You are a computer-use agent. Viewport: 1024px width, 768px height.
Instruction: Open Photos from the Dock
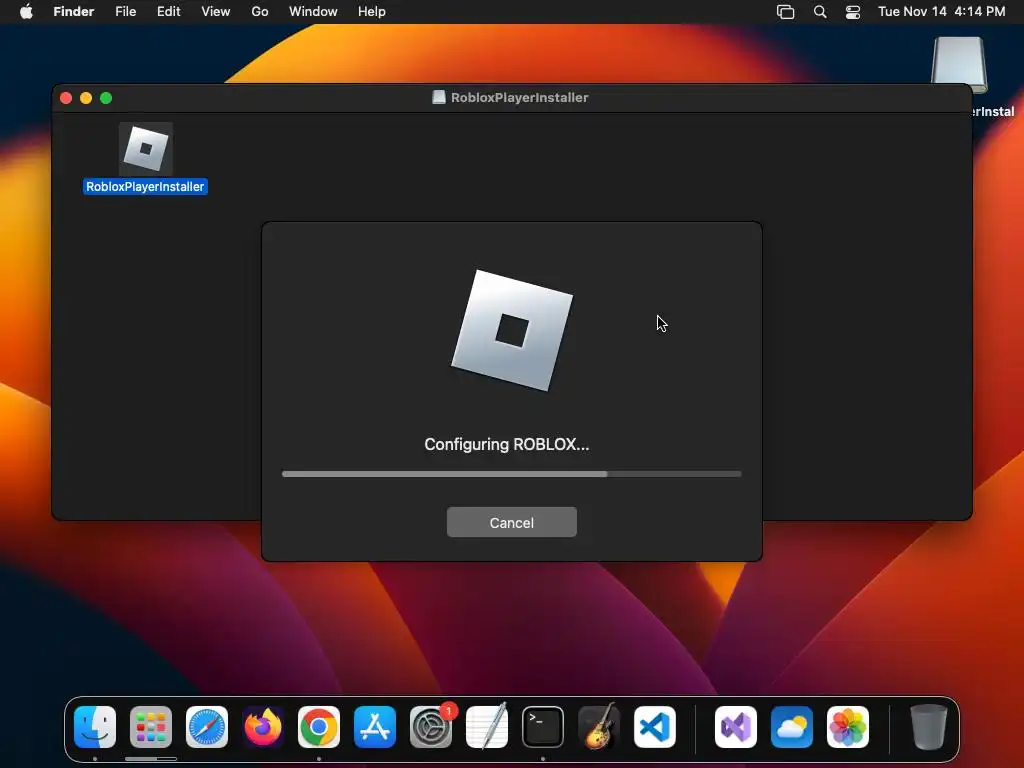click(848, 727)
